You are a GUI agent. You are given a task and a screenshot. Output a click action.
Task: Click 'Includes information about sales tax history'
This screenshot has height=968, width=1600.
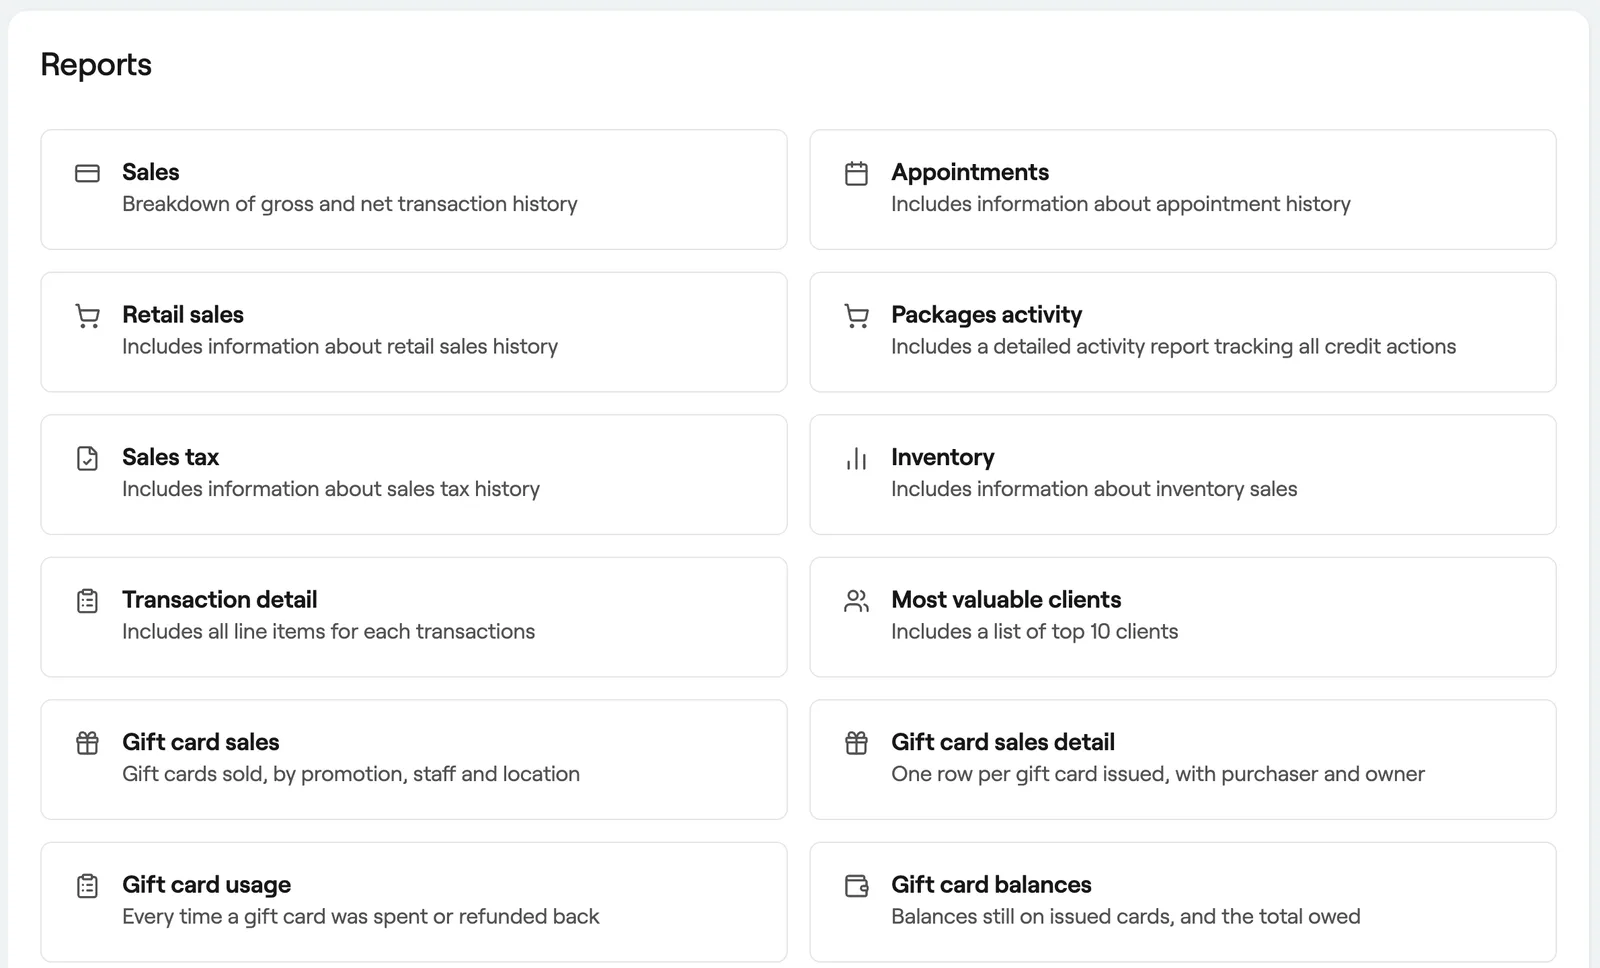(331, 489)
